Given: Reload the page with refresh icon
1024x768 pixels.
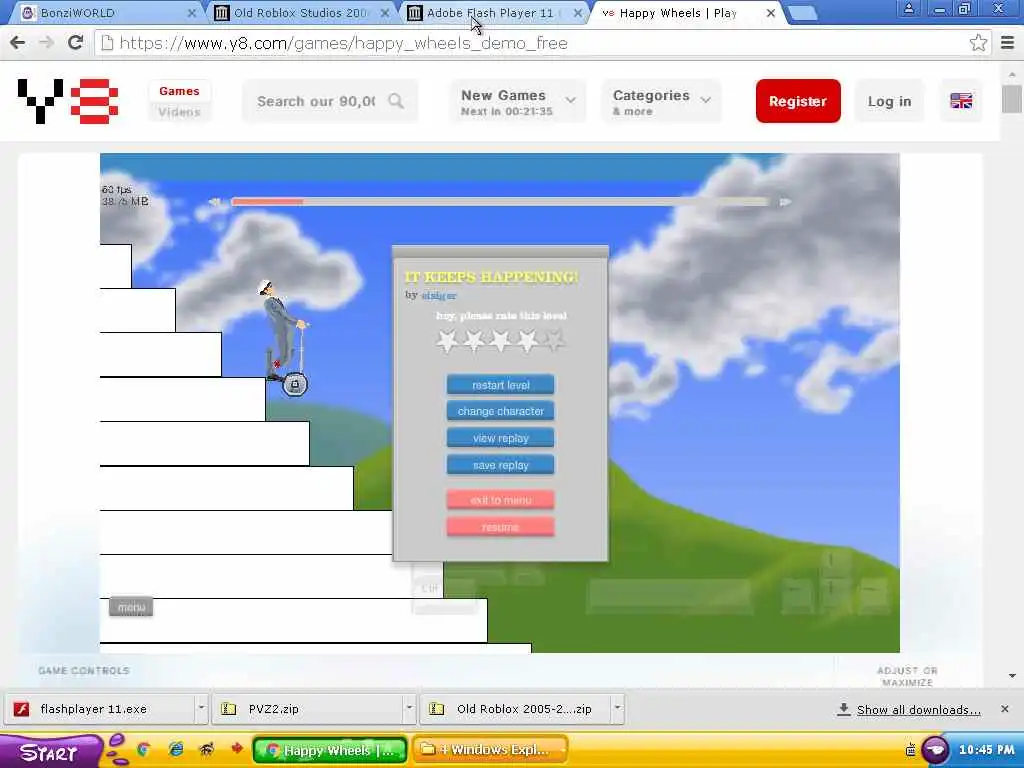Looking at the screenshot, I should 76,43.
